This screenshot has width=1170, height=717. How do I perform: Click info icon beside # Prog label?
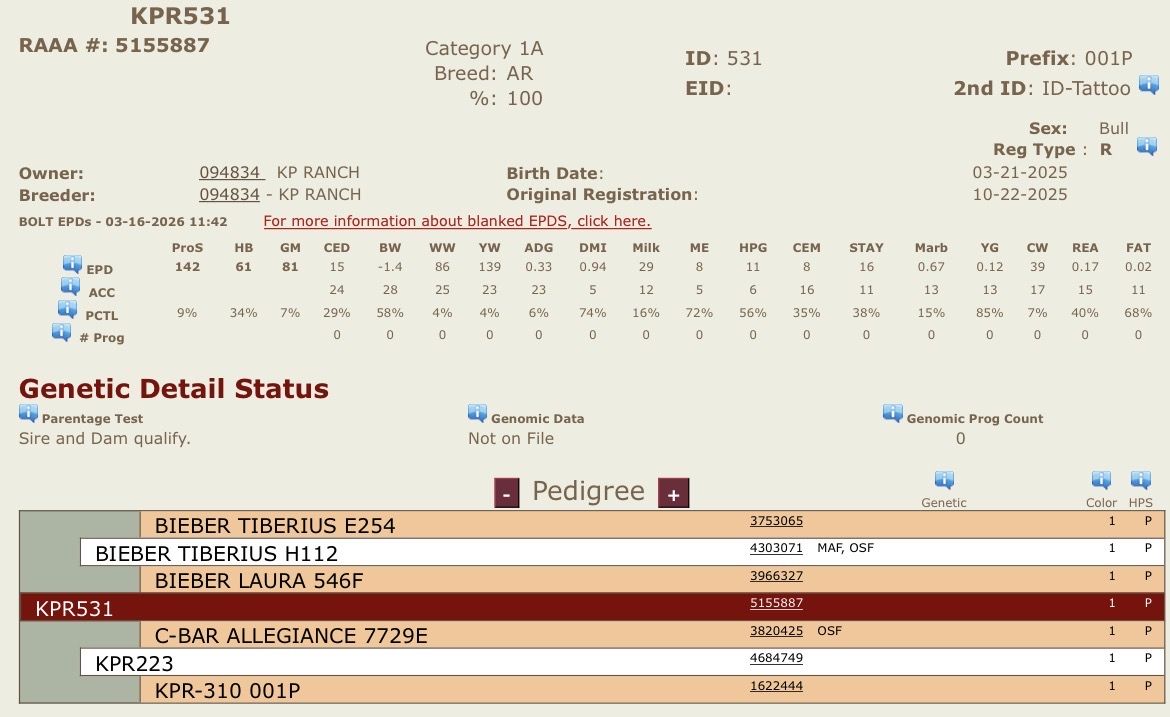point(62,332)
